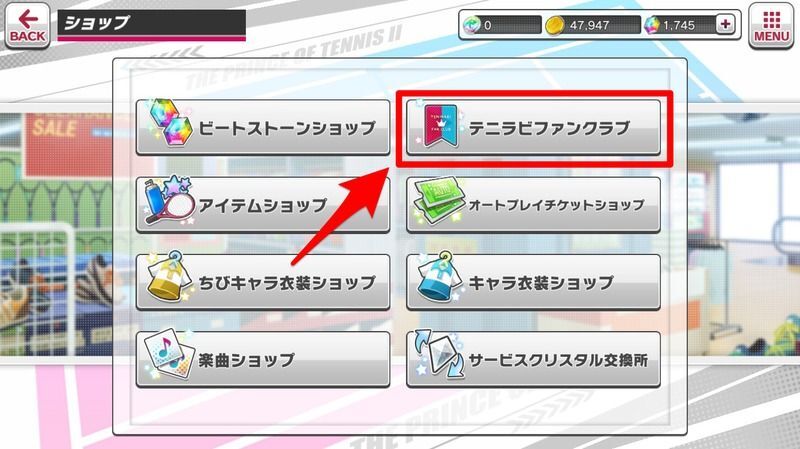800x449 pixels.
Task: Select the テニラビファンクラブ button
Action: coord(533,128)
